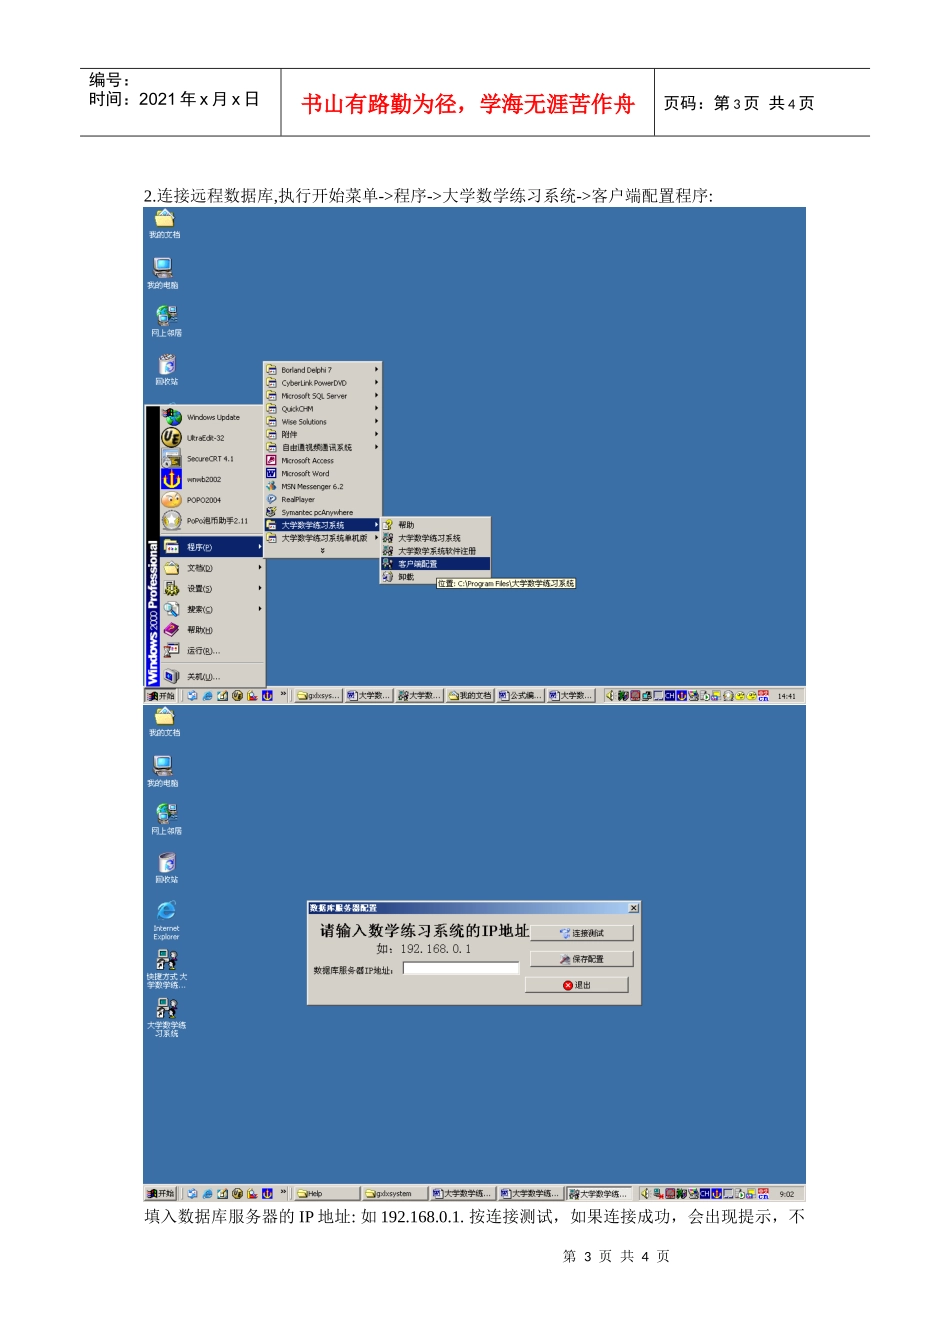Launch UltraEdit-32 from Start menu
The image size is (950, 1344).
[x=205, y=438]
